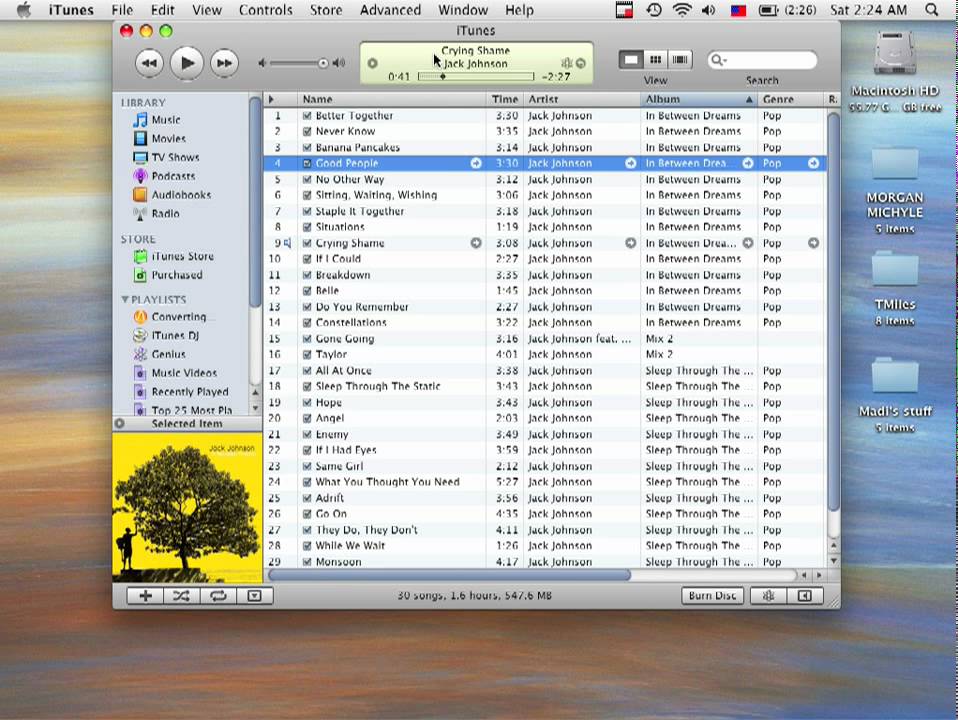The width and height of the screenshot is (958, 720).
Task: Open the Controls menu
Action: (x=266, y=10)
